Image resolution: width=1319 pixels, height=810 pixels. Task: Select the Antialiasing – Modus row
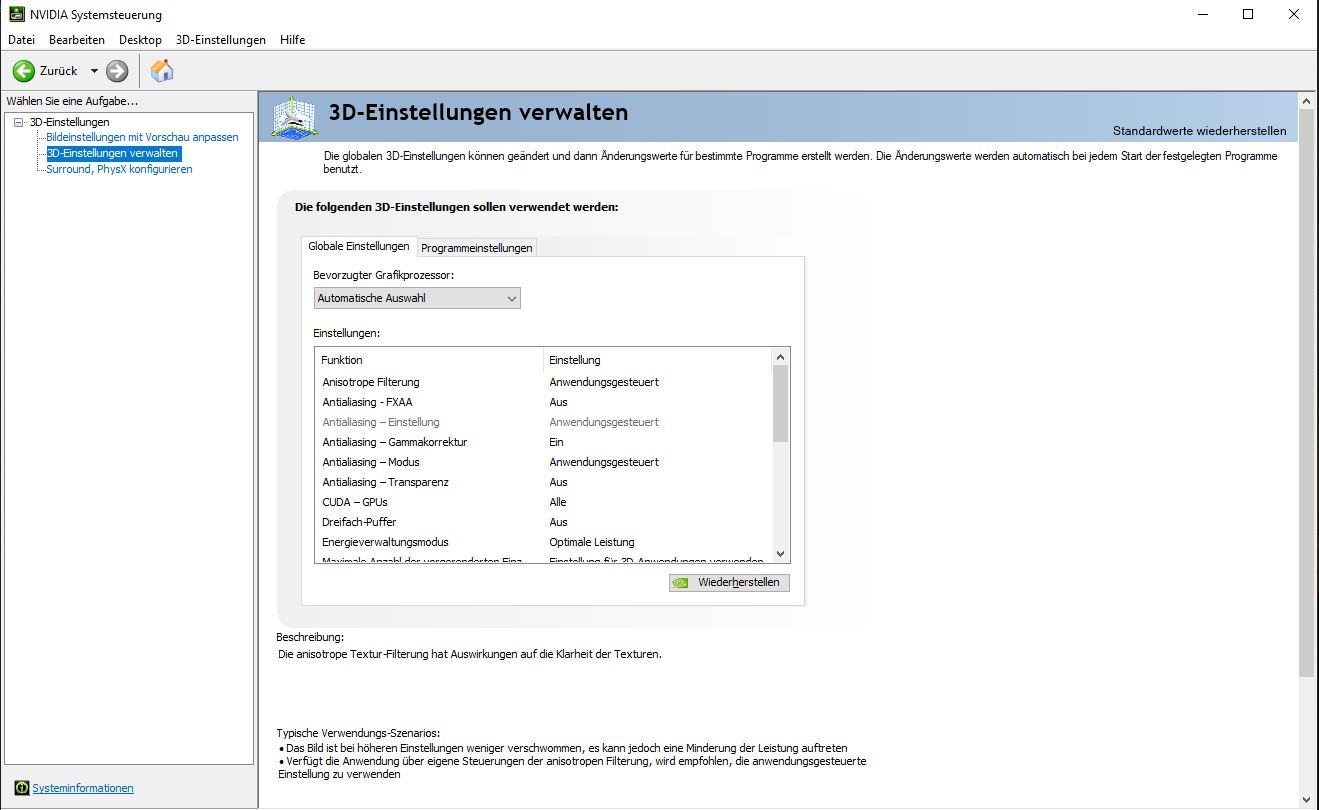[544, 462]
